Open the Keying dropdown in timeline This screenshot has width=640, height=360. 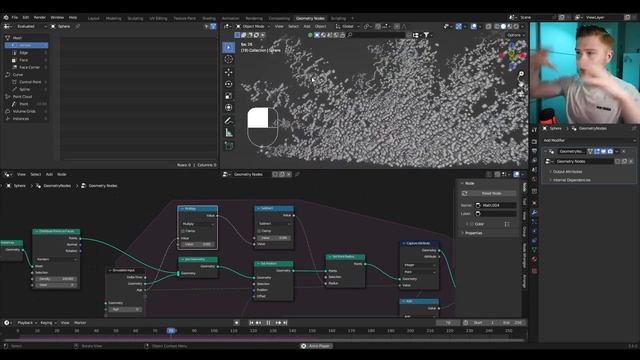point(48,323)
